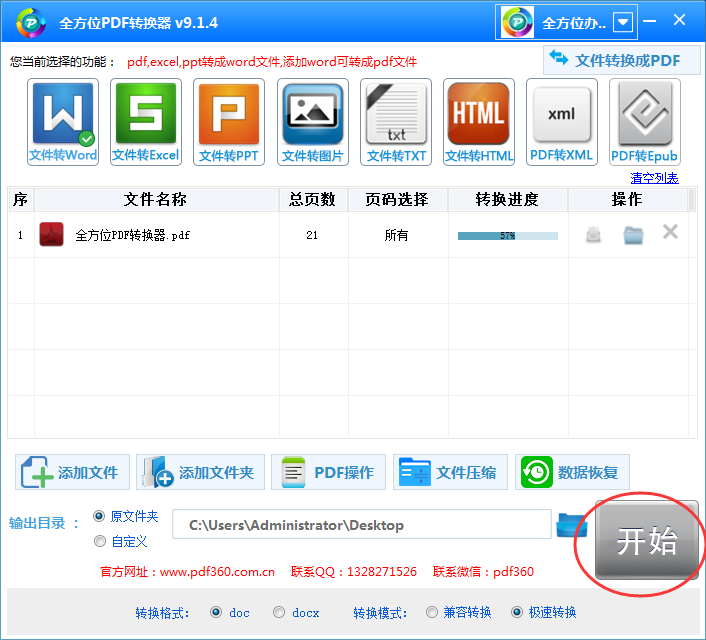
Task: Open the 数据恢复 button
Action: [572, 472]
